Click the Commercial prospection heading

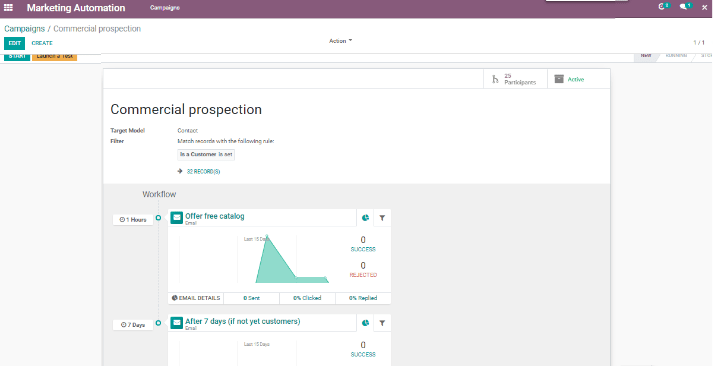pos(186,110)
